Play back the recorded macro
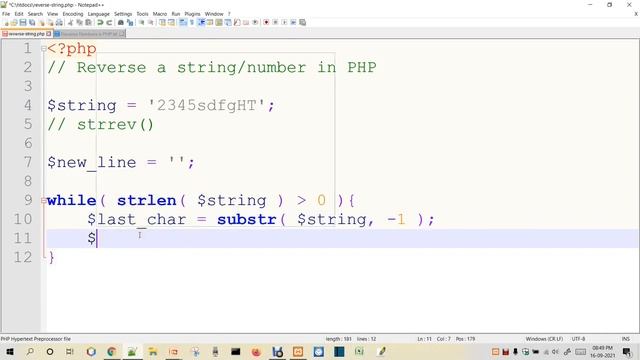640x360 pixels. coord(284,22)
